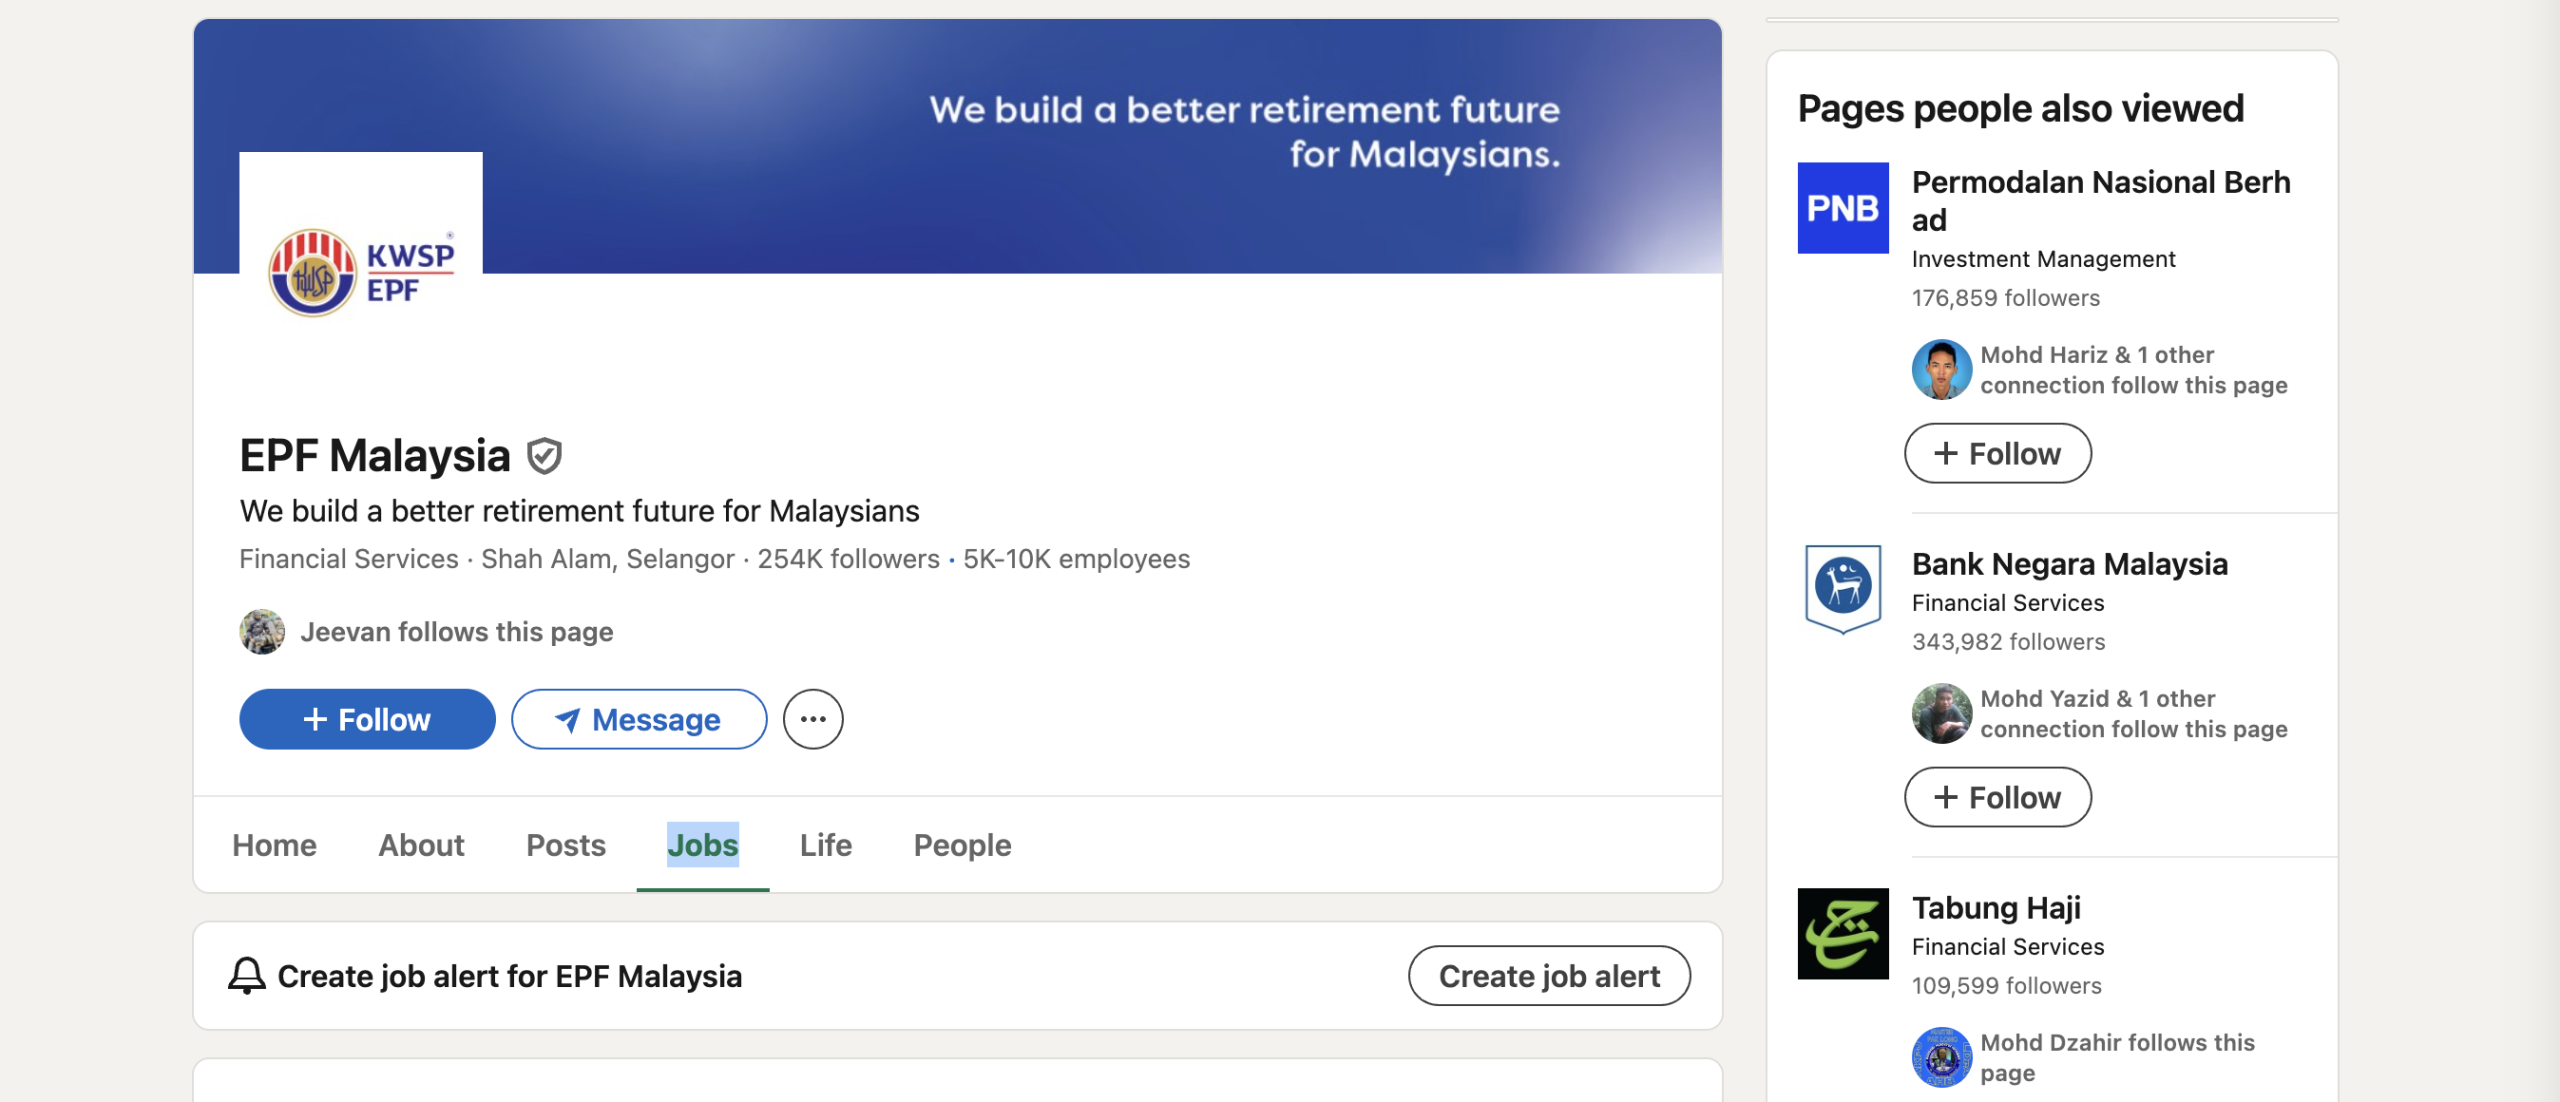Screen dimensions: 2560x1102
Task: Switch to the People tab
Action: (x=962, y=846)
